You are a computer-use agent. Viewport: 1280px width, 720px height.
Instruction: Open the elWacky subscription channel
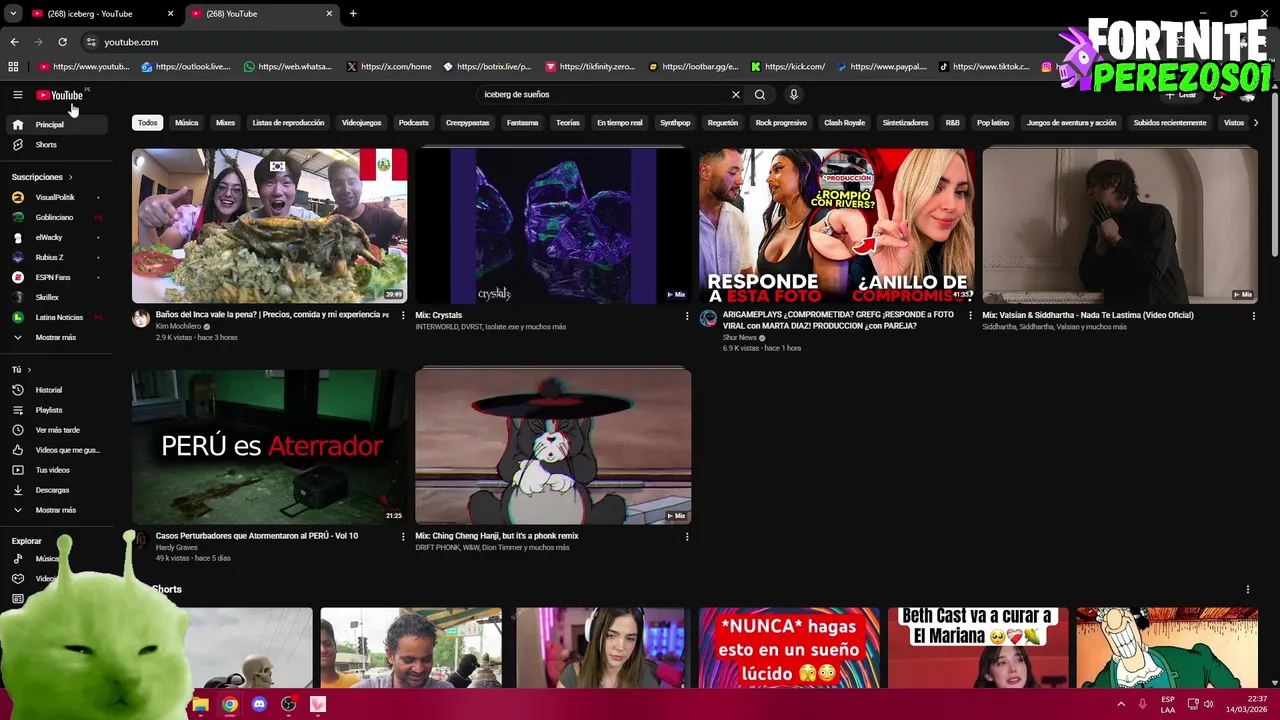click(x=56, y=237)
